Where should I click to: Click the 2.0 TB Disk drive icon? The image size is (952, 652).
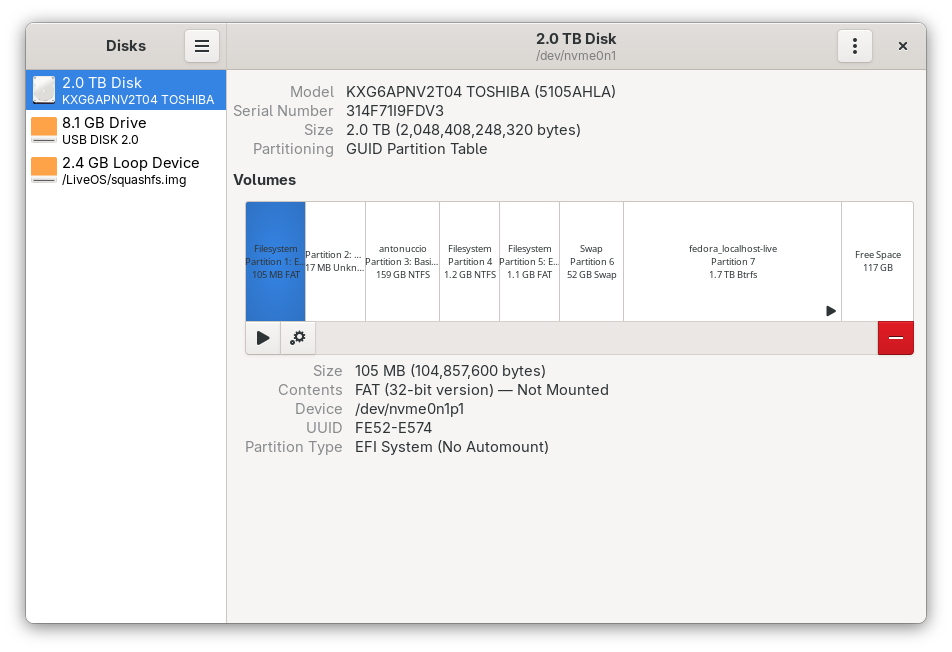pos(44,90)
